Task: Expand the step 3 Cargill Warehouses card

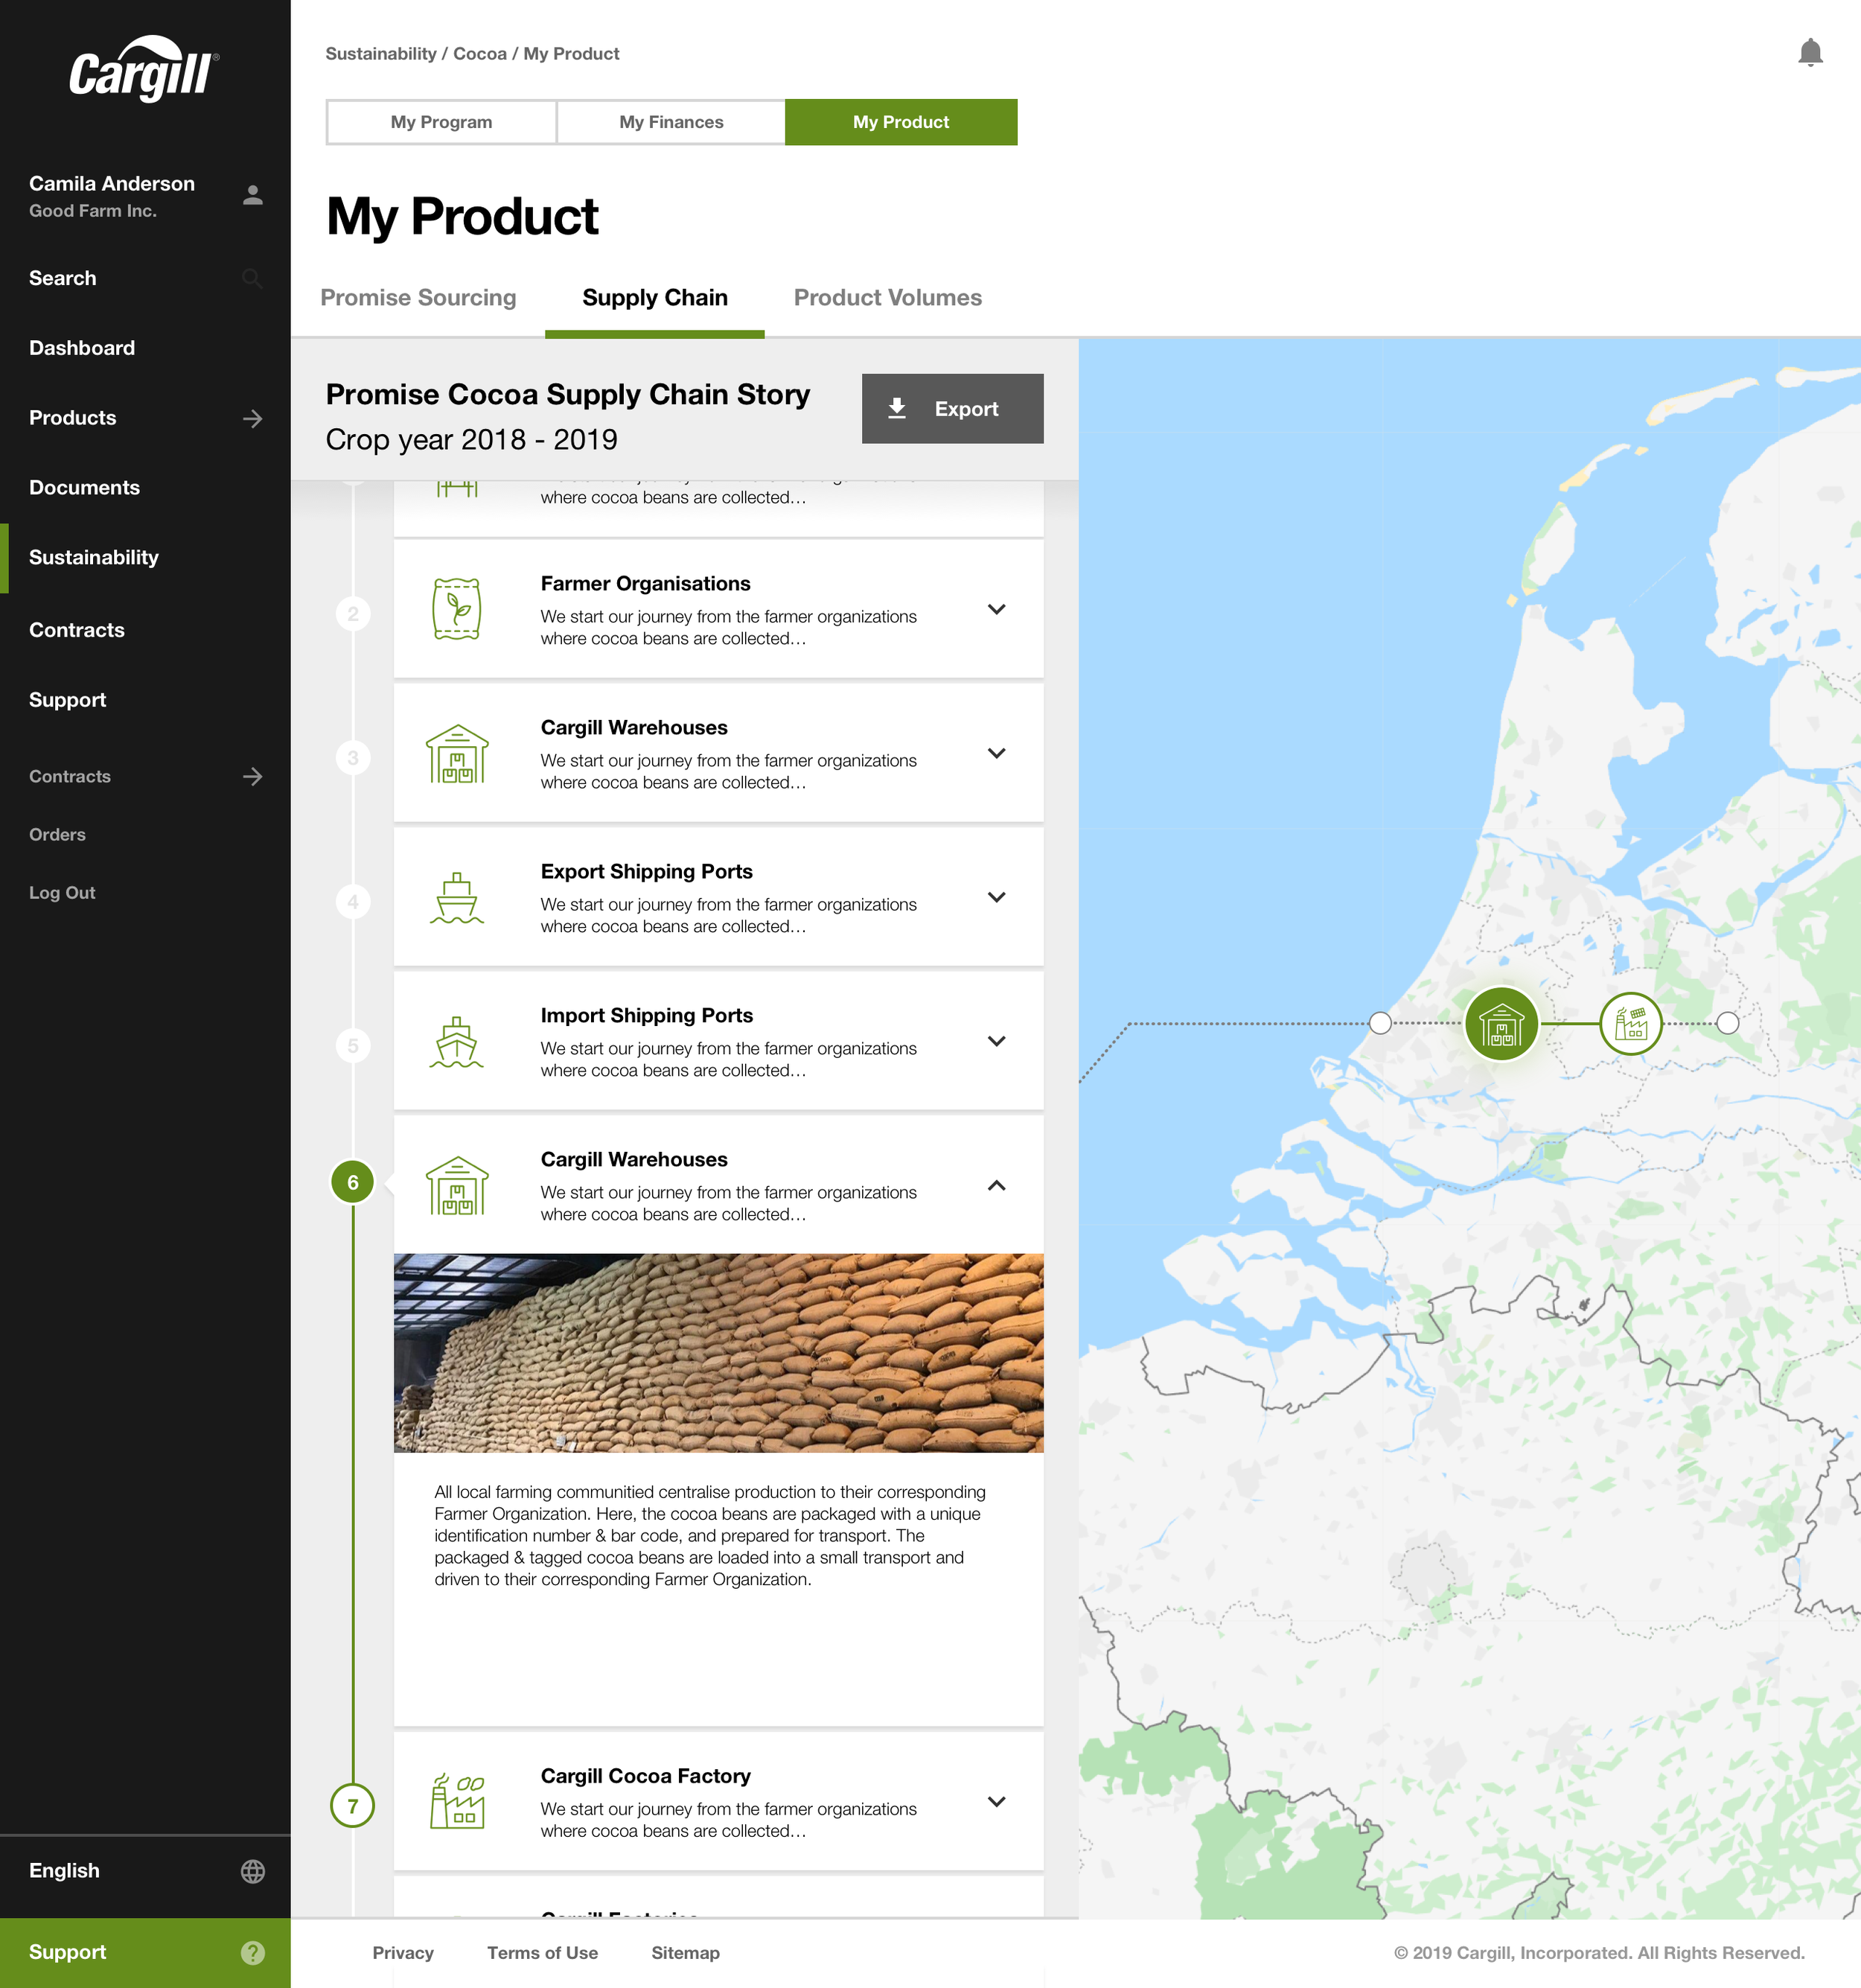Action: 996,753
